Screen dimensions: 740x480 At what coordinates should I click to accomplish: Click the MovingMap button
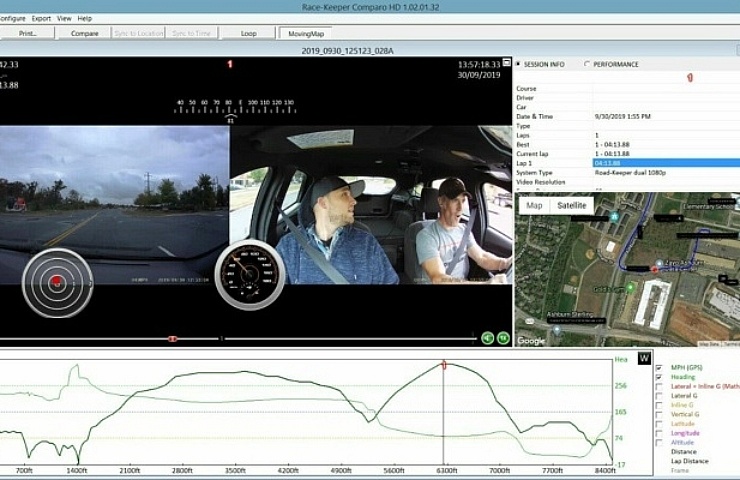pos(306,34)
